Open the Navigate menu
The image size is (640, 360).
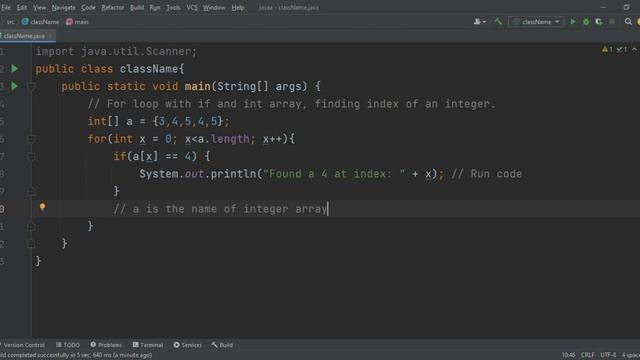(63, 7)
